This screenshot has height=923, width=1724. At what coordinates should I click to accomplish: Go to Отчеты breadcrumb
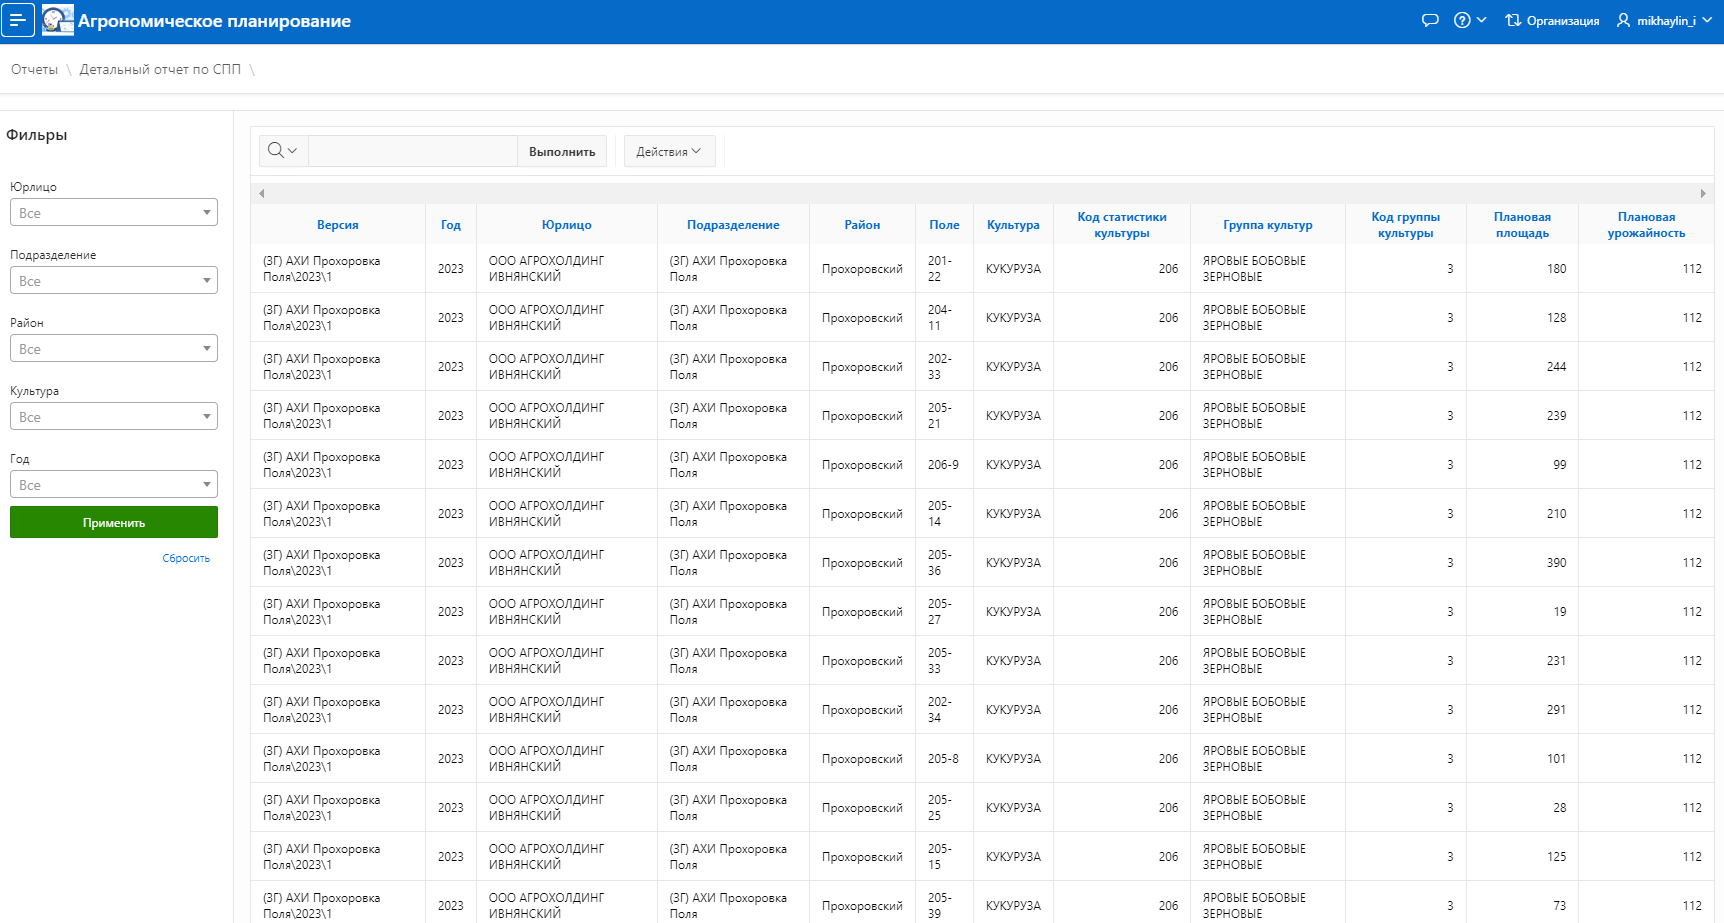pos(34,69)
